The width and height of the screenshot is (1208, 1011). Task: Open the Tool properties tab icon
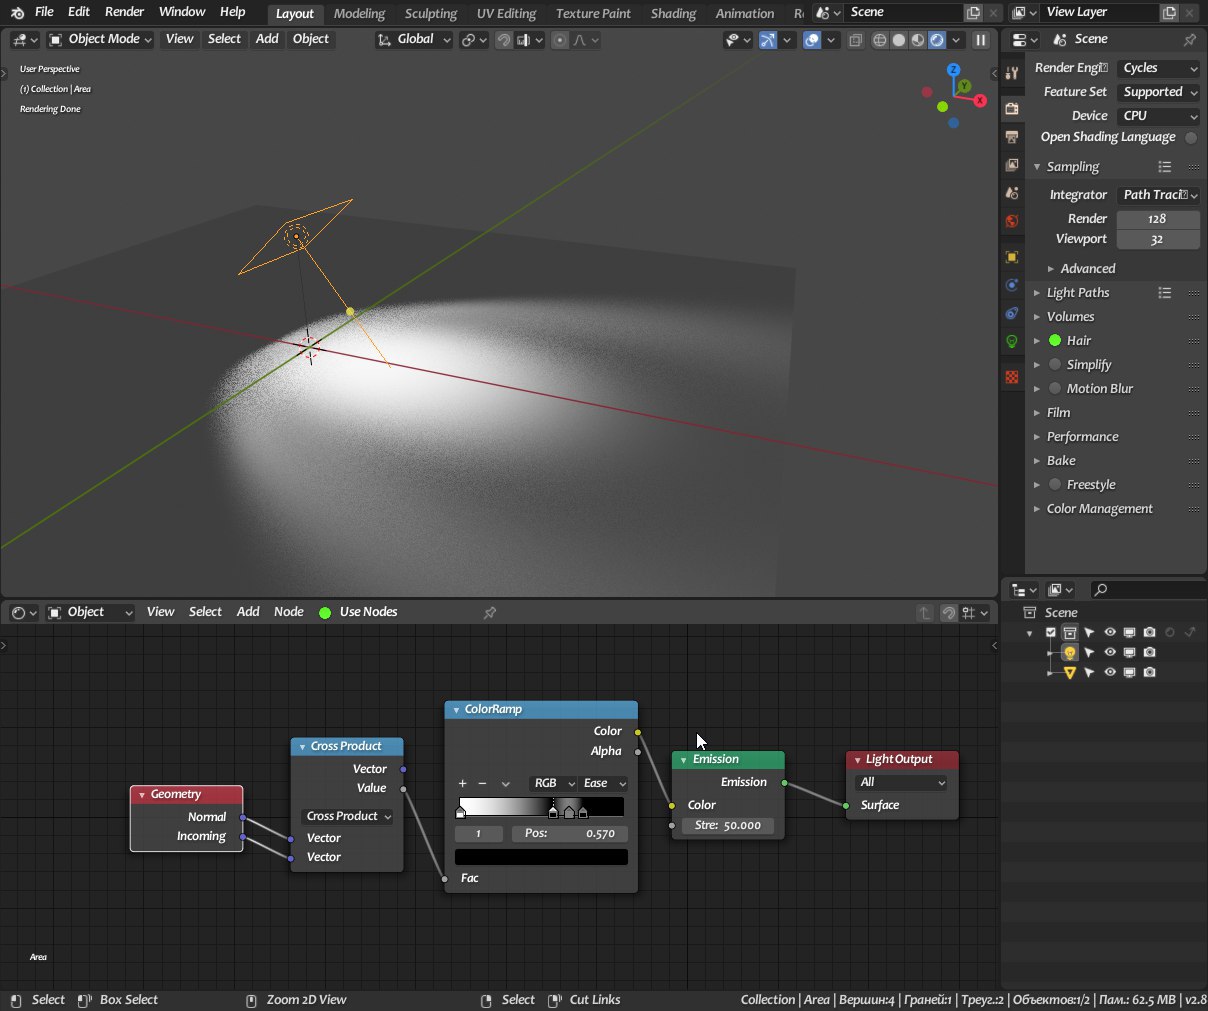click(x=1012, y=73)
